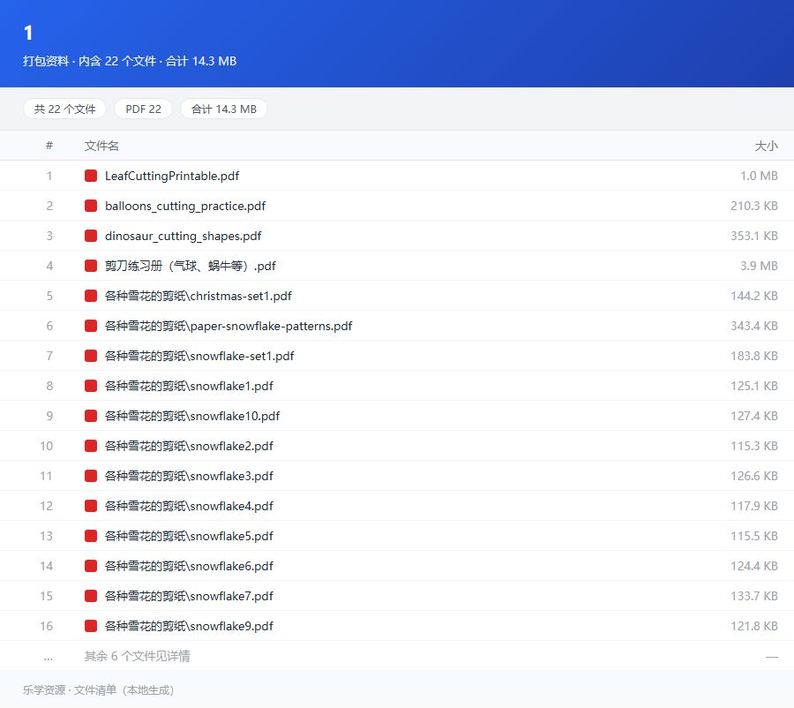Click the 353.1 KB size value
Viewport: 794px width, 708px height.
click(754, 235)
